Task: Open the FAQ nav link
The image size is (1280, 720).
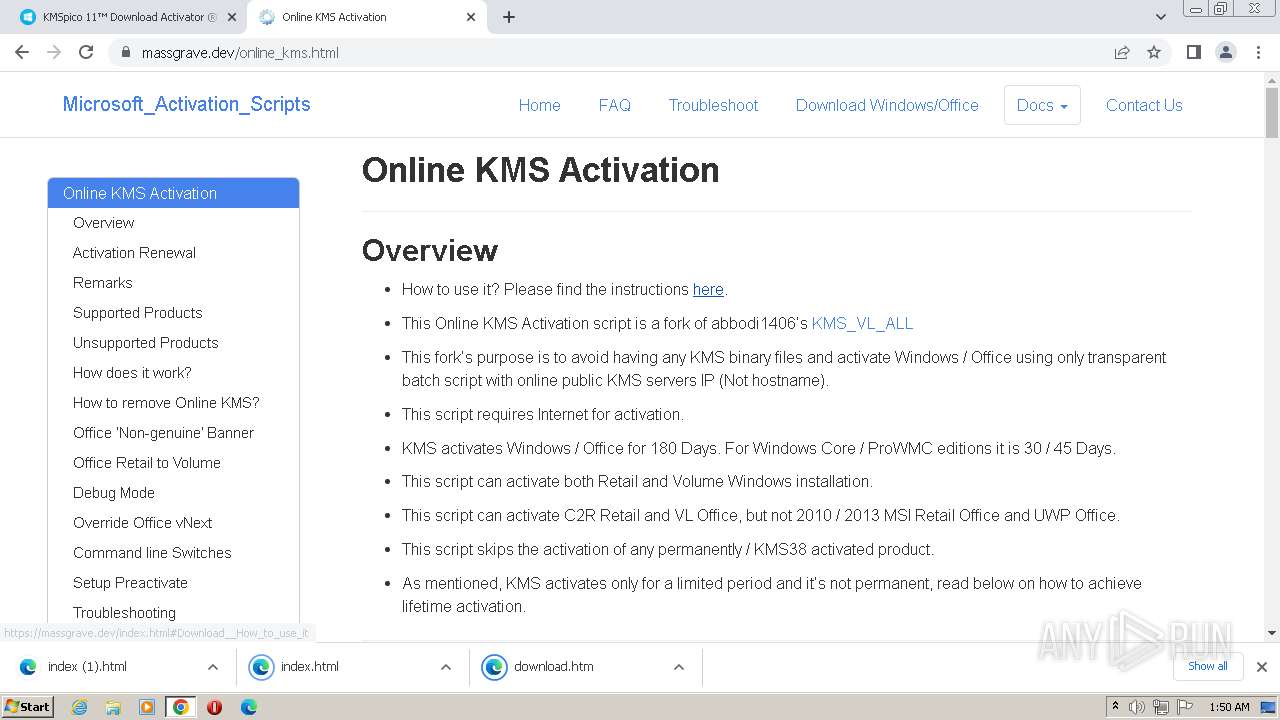Action: point(614,105)
